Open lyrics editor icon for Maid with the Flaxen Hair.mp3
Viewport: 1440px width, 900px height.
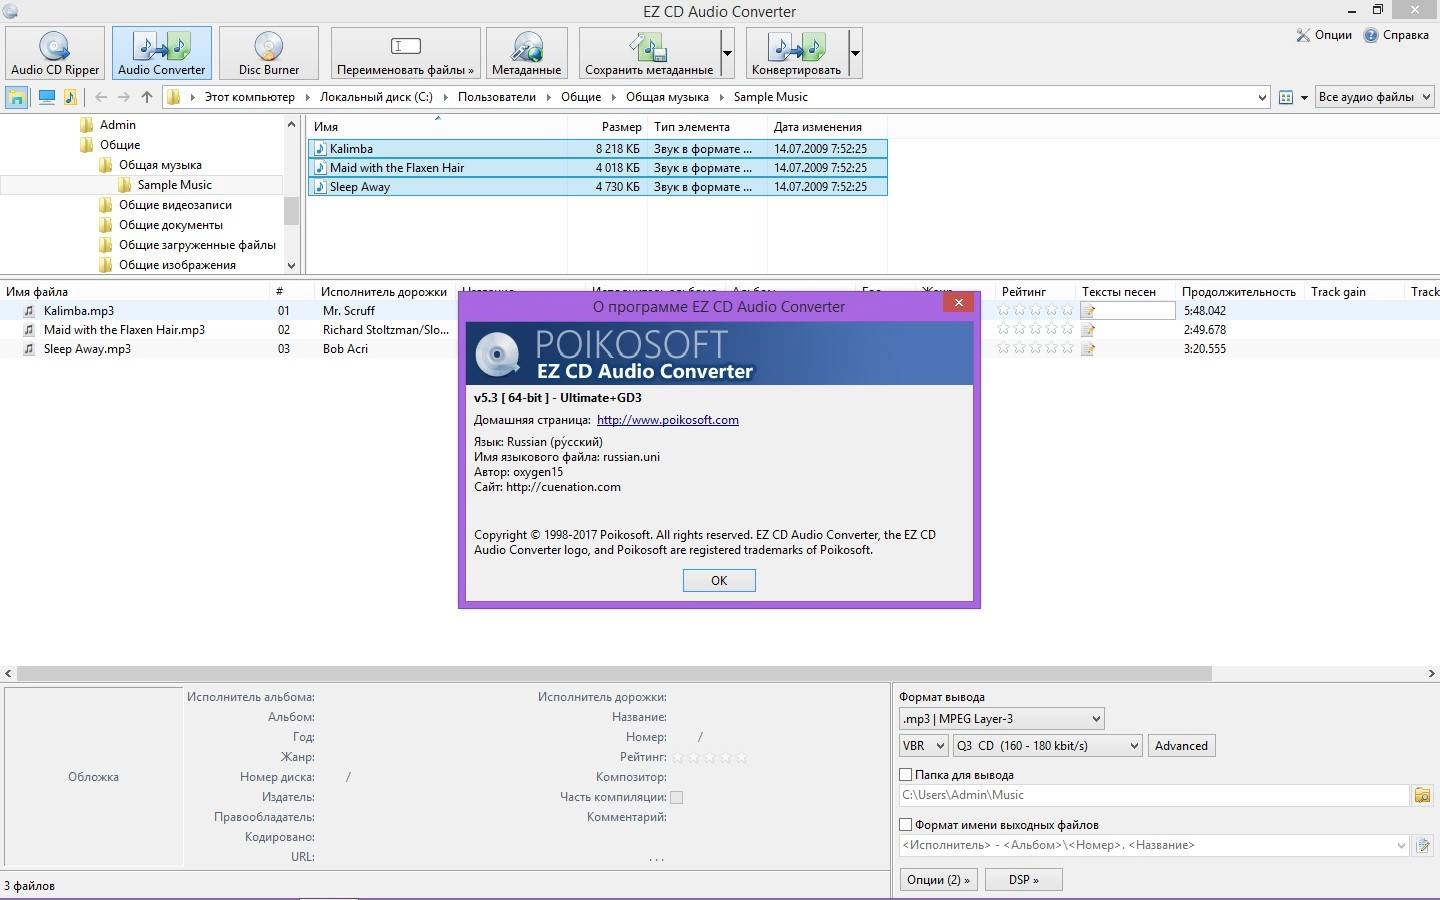coord(1088,330)
